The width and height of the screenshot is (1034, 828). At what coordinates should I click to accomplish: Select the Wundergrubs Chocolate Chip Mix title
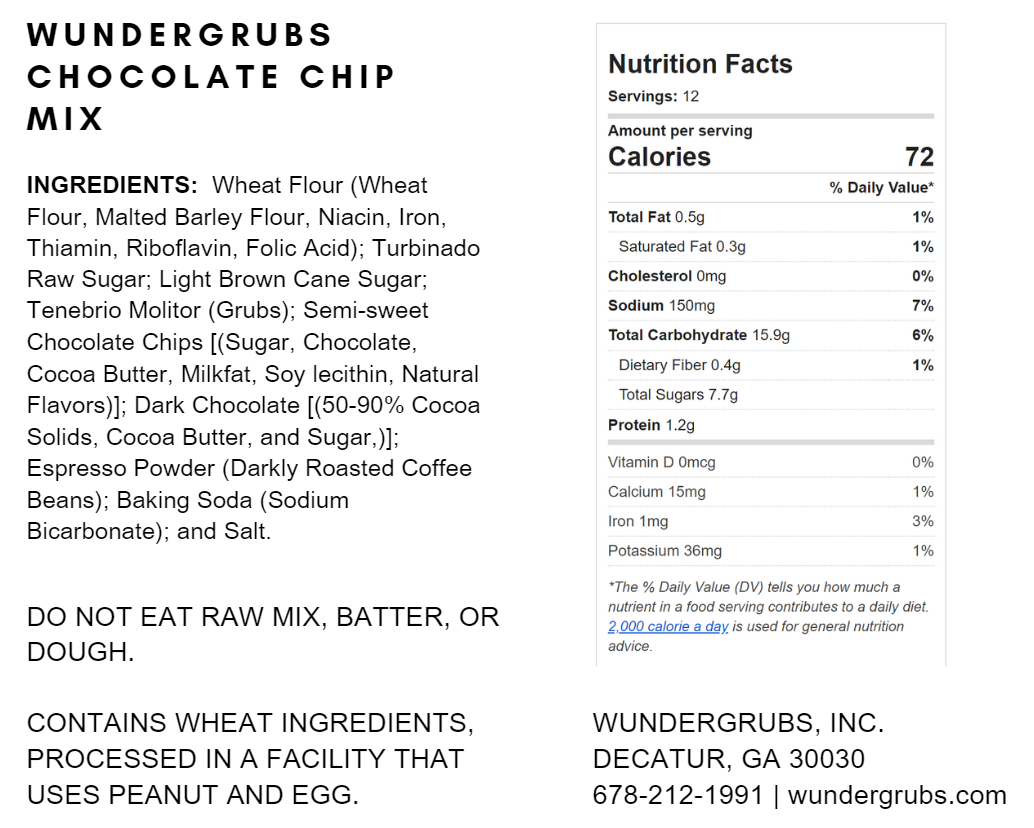212,77
